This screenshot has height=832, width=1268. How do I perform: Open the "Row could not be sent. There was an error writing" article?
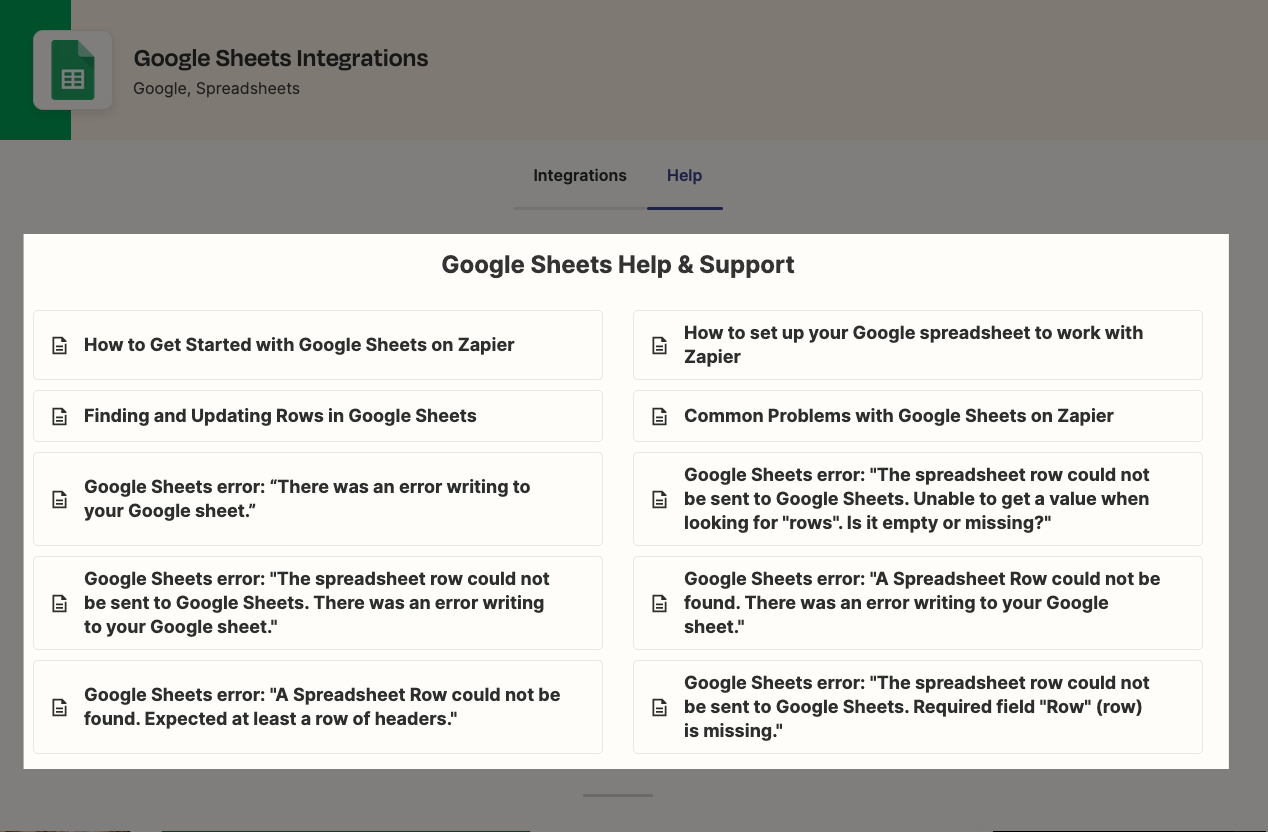coord(318,603)
